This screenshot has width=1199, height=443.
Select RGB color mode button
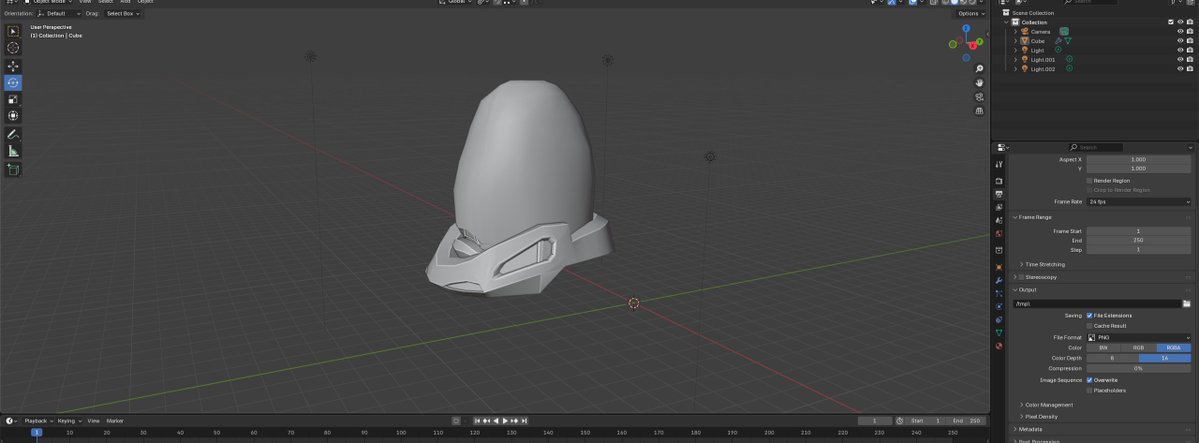coord(1139,348)
